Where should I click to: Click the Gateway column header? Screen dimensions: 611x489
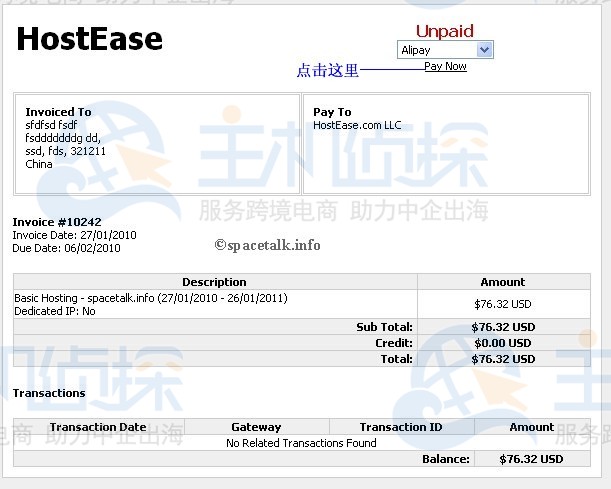click(x=256, y=427)
